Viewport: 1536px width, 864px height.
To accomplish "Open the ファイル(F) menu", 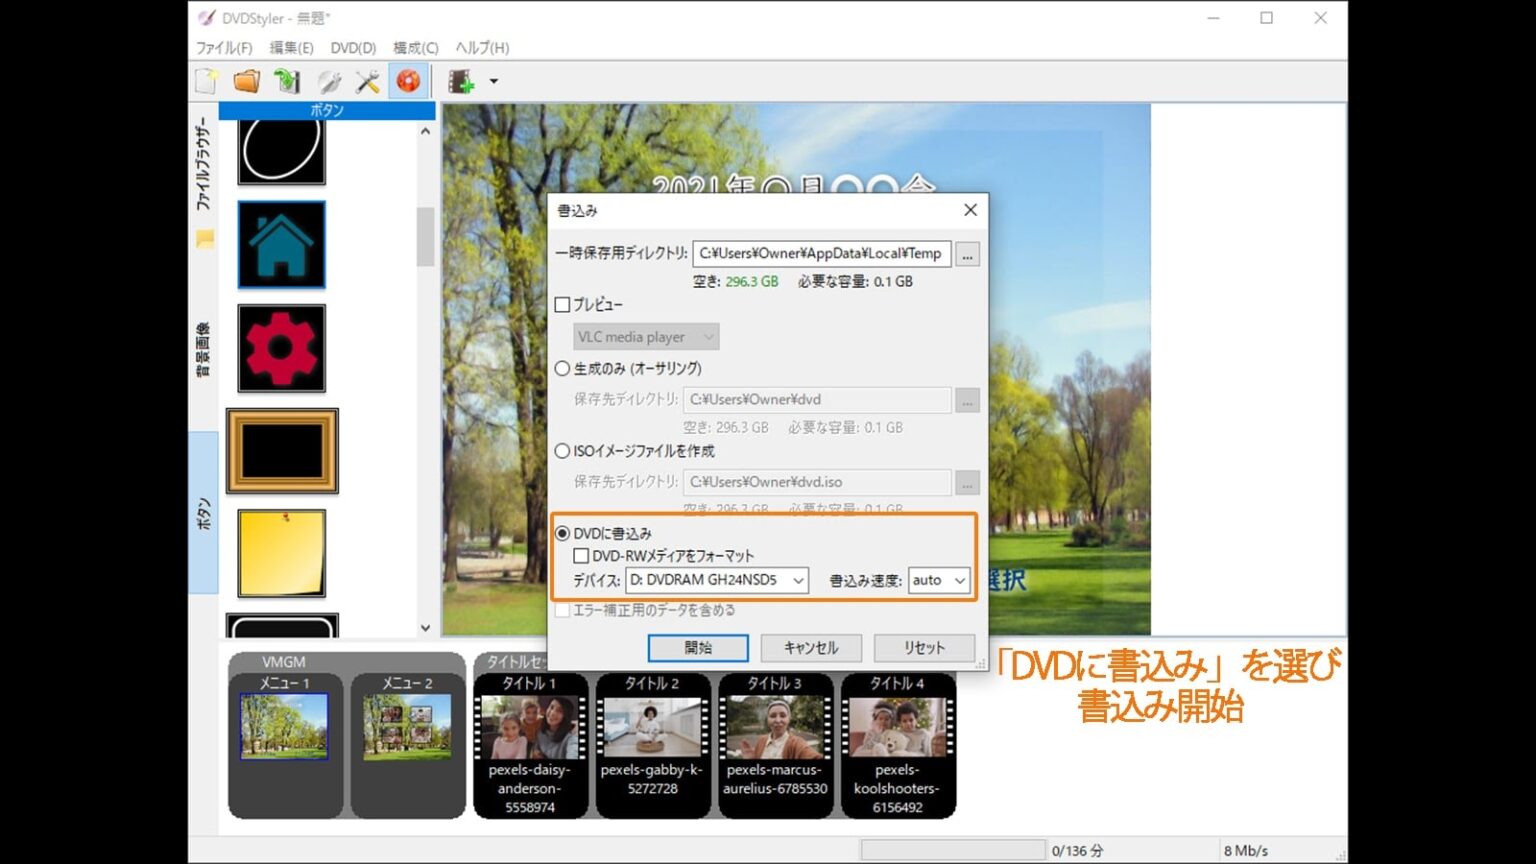I will tap(224, 48).
